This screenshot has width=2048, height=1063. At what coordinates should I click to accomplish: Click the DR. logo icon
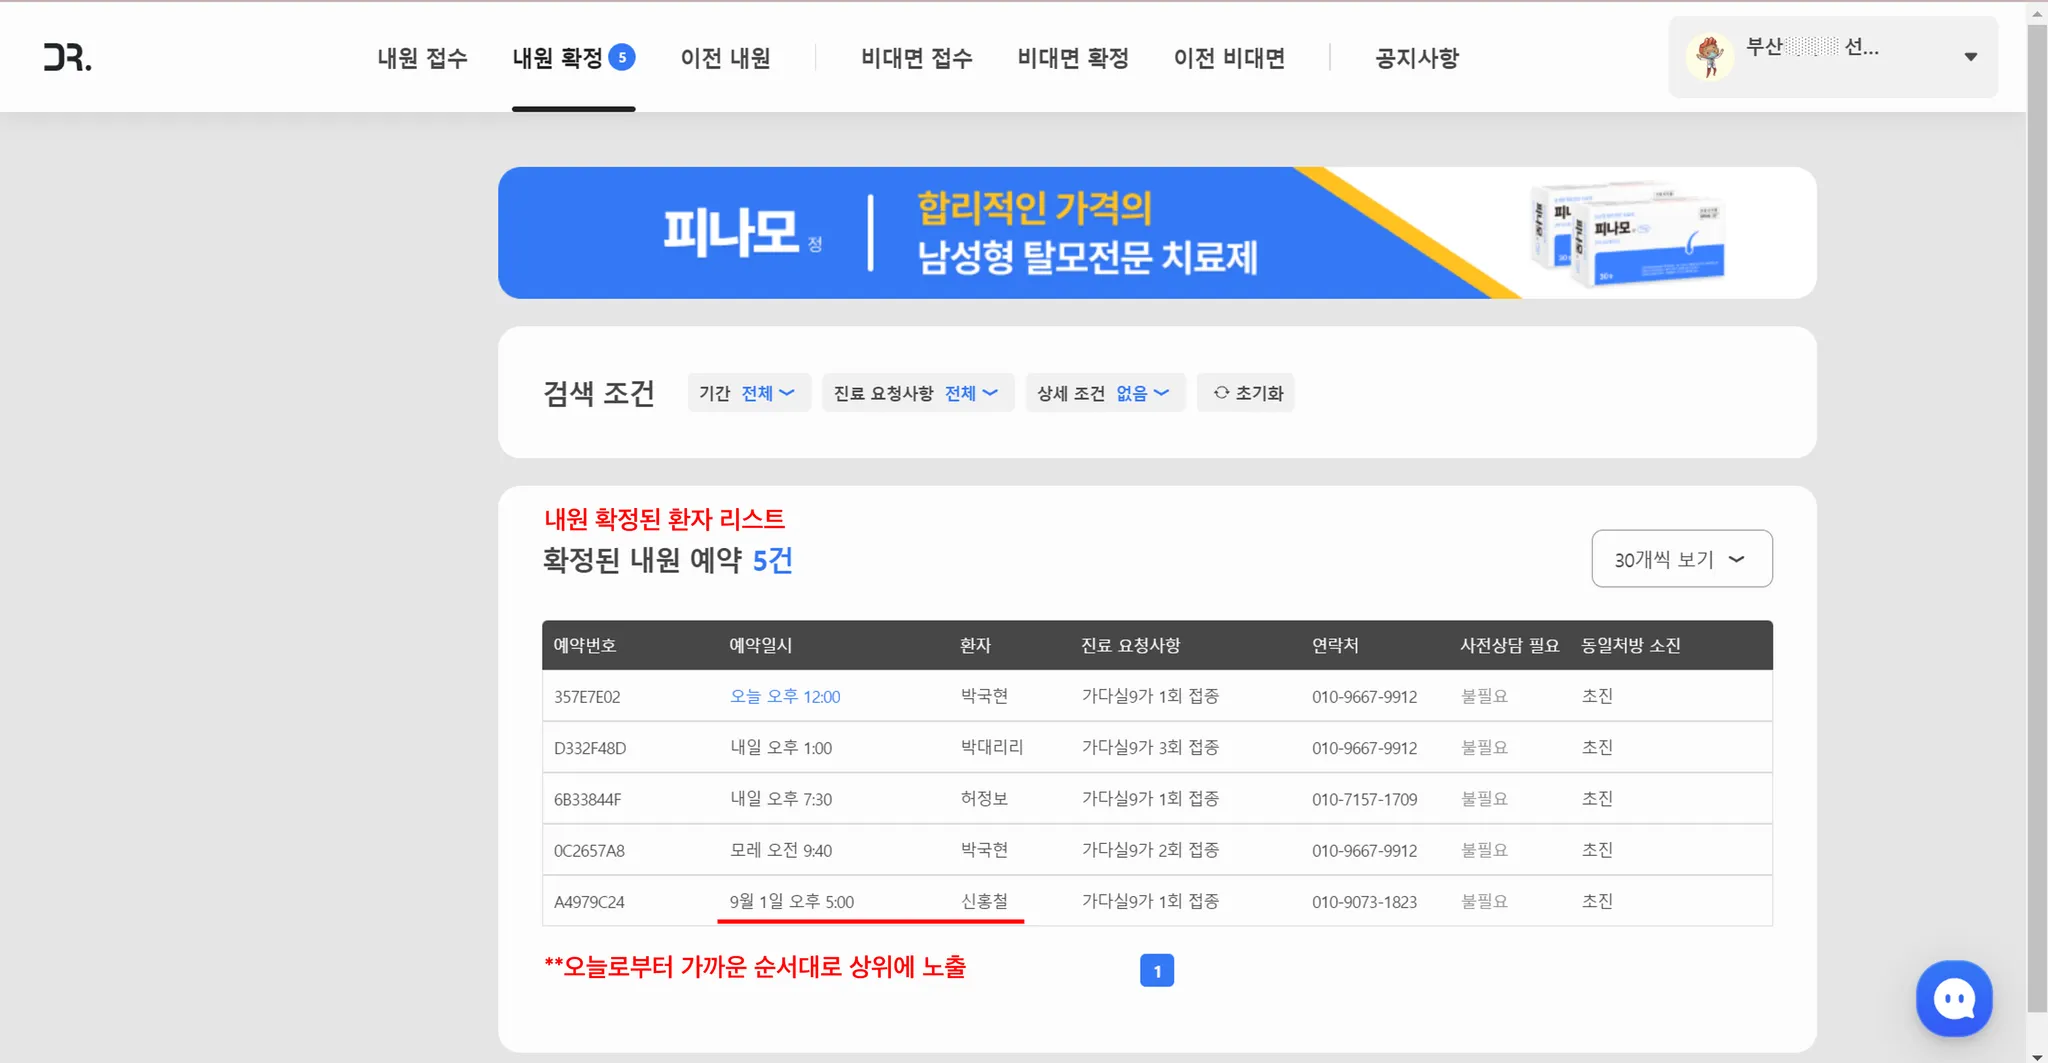click(67, 58)
